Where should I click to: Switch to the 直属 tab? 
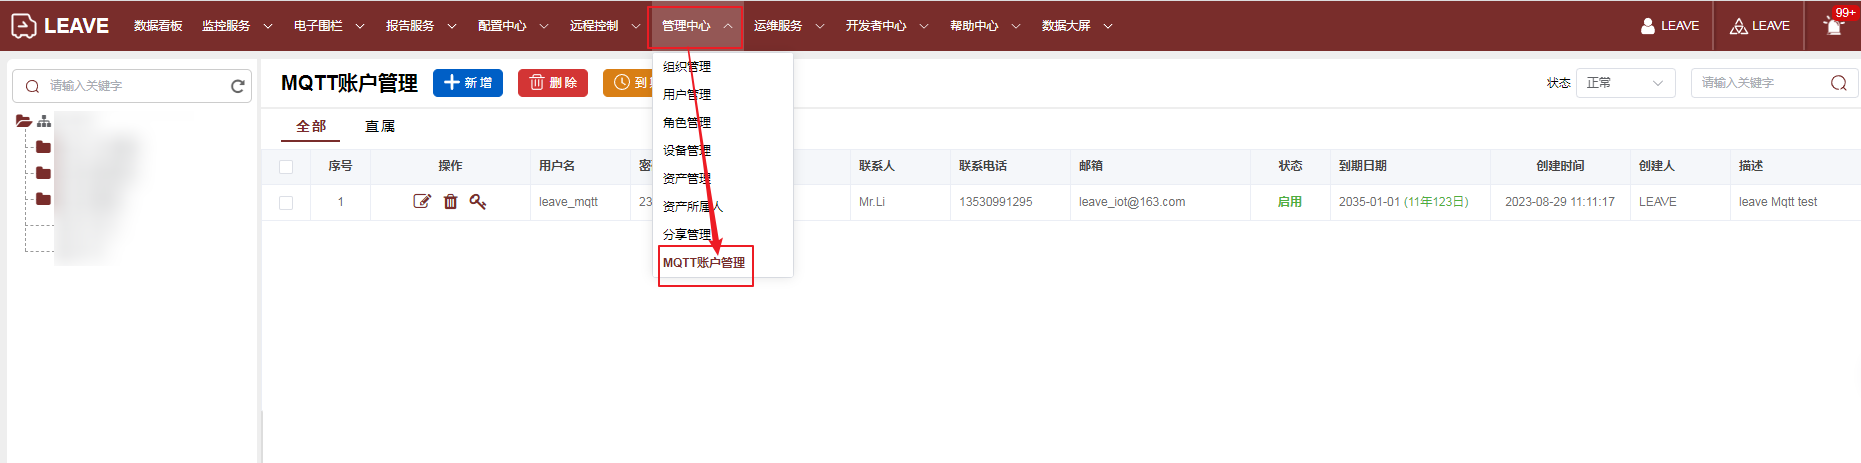pos(380,126)
